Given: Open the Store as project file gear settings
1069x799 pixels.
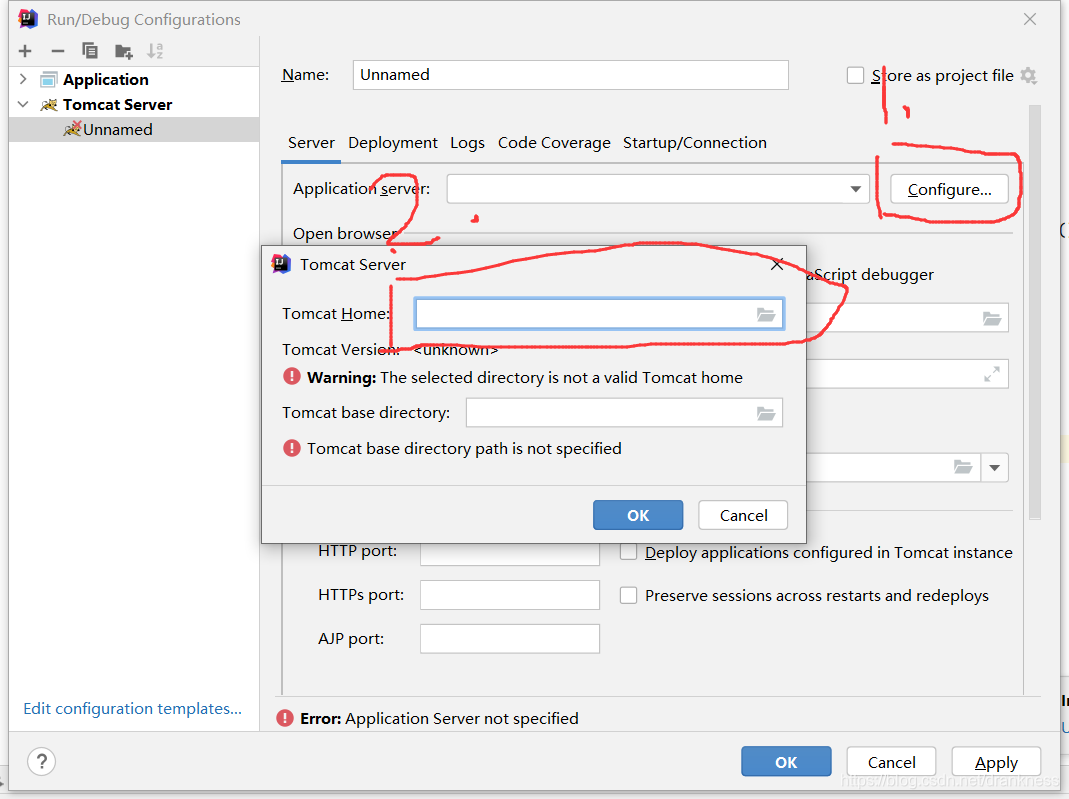Looking at the screenshot, I should tap(1029, 76).
